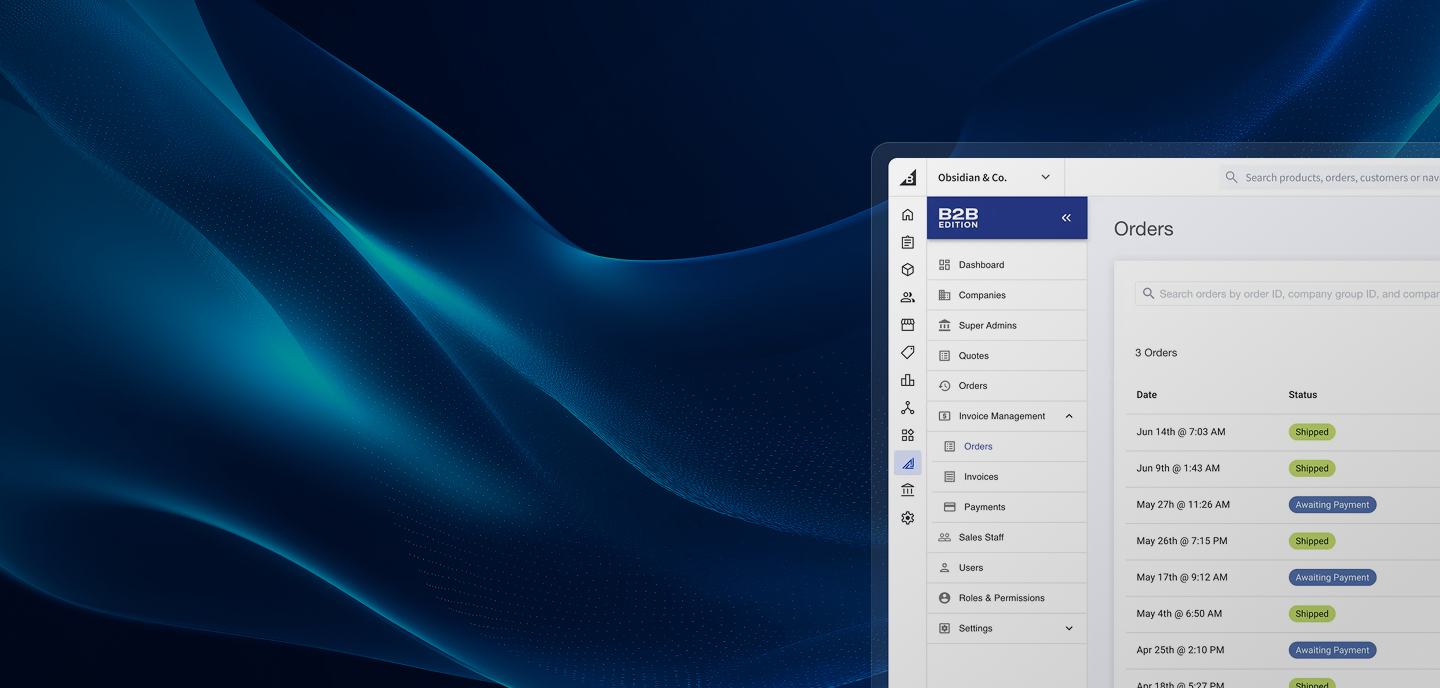Open Quotes menu item
This screenshot has height=688, width=1440.
(1007, 355)
